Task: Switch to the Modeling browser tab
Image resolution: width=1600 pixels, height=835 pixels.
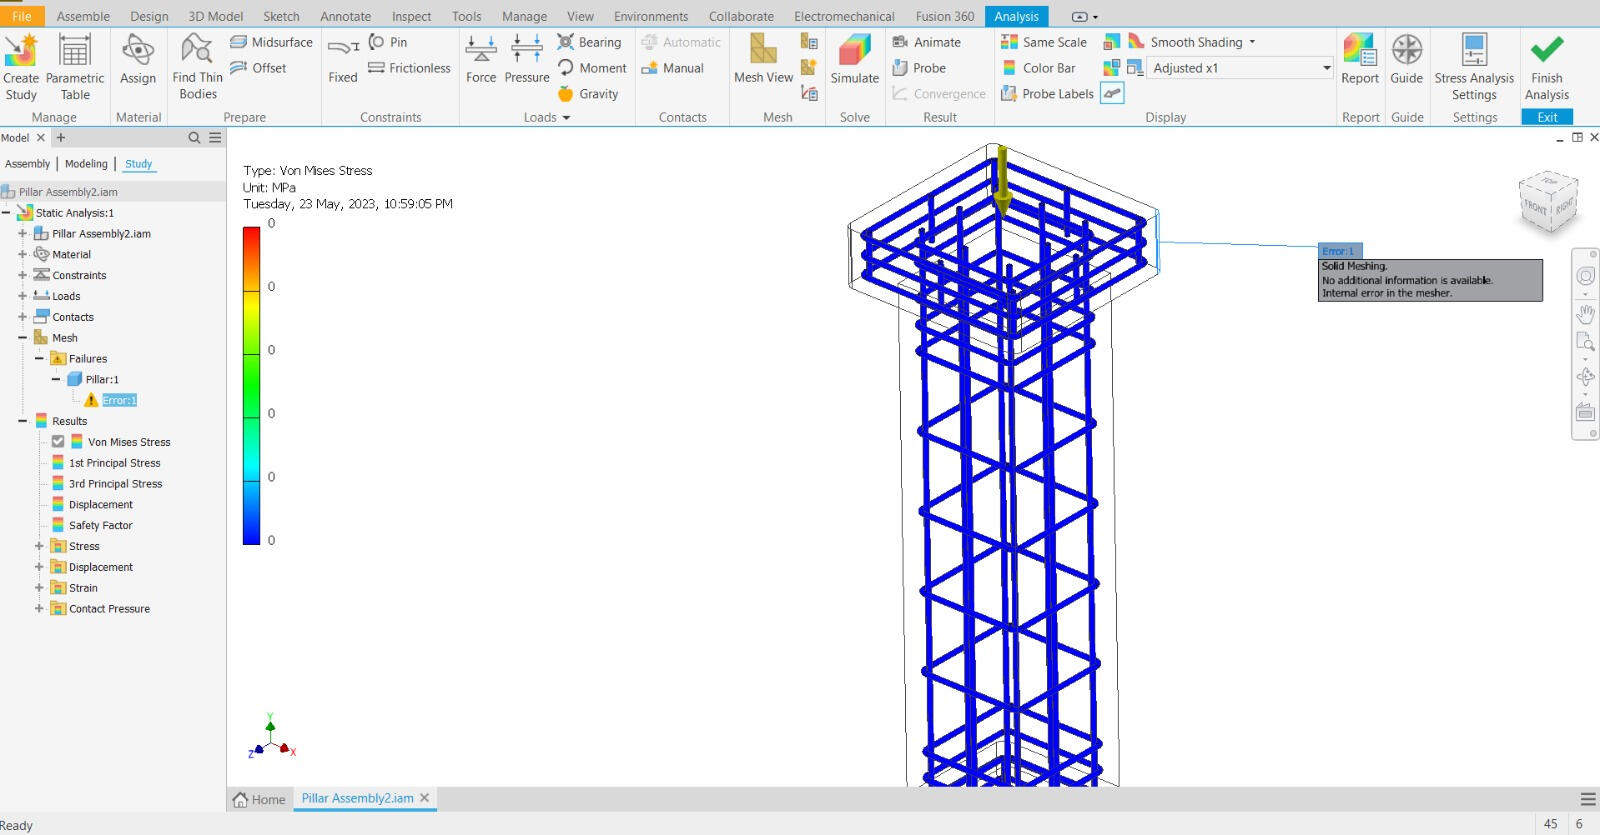Action: coord(86,164)
